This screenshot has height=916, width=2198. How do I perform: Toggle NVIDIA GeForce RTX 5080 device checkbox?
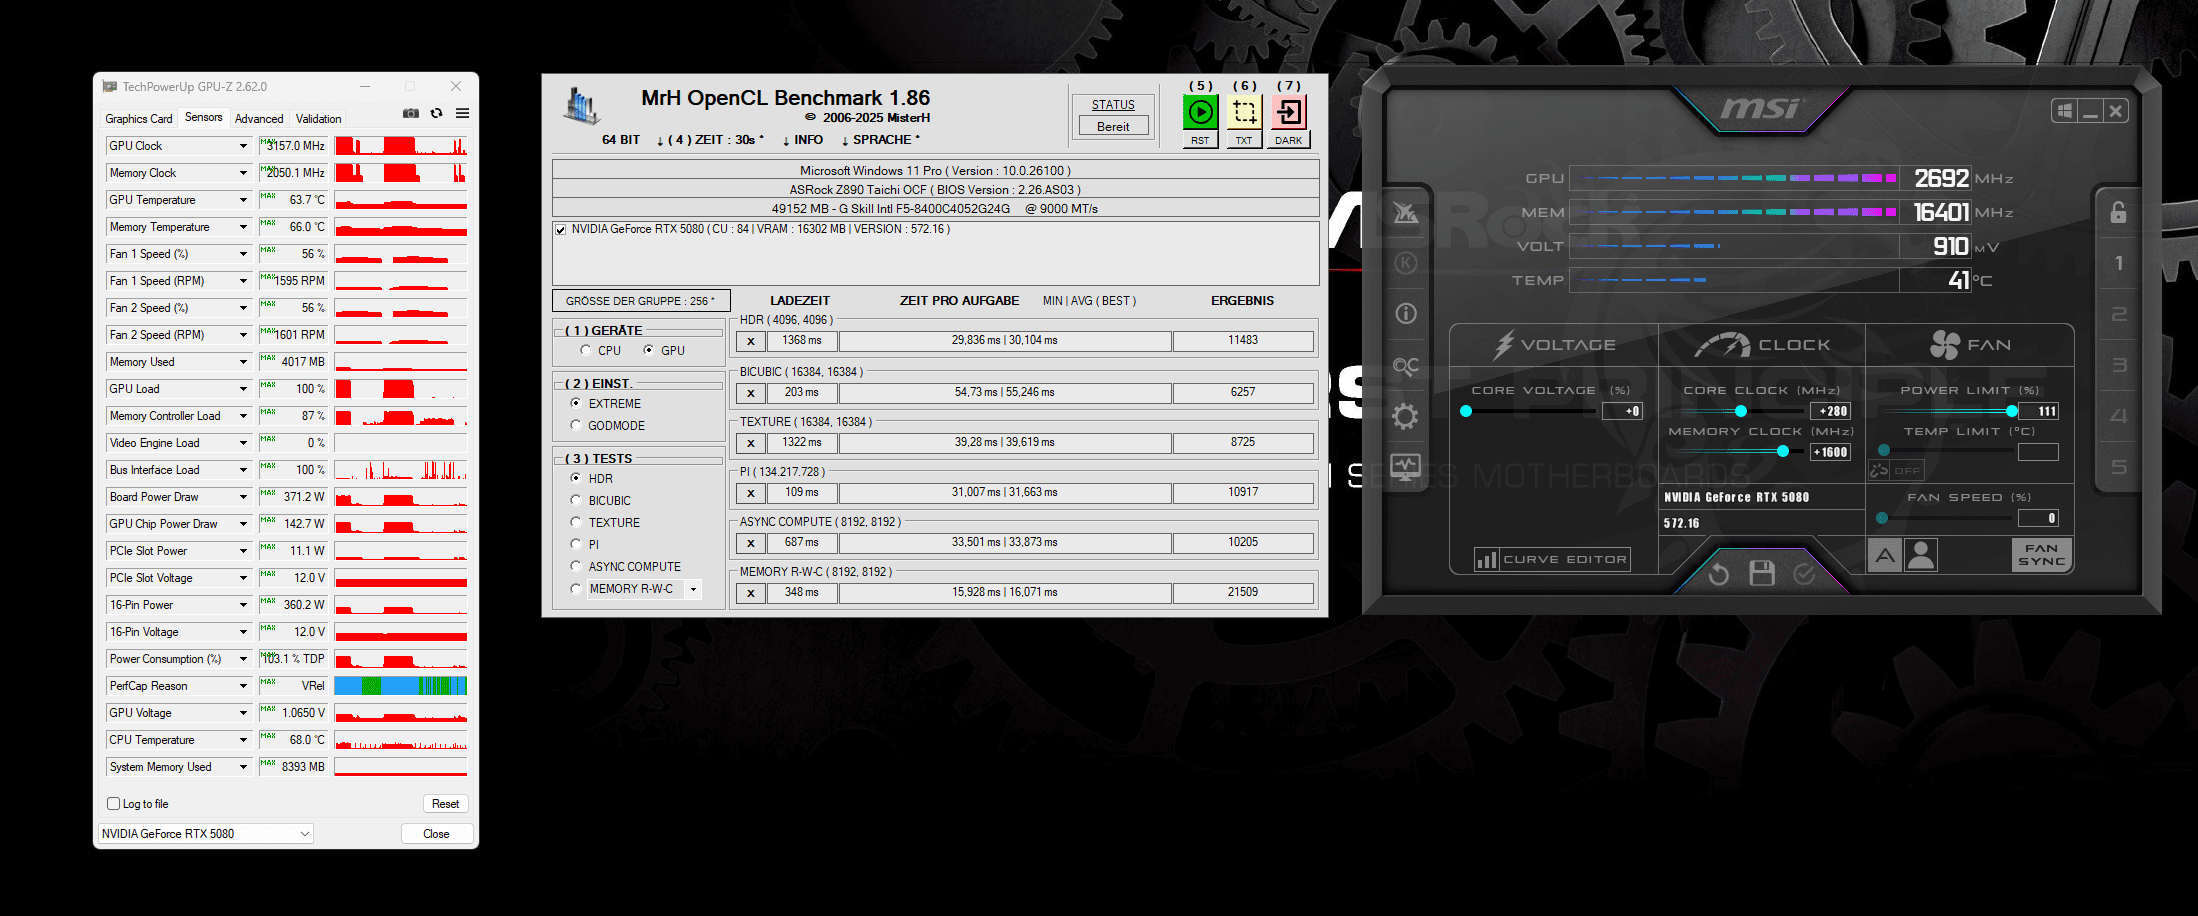pyautogui.click(x=561, y=230)
